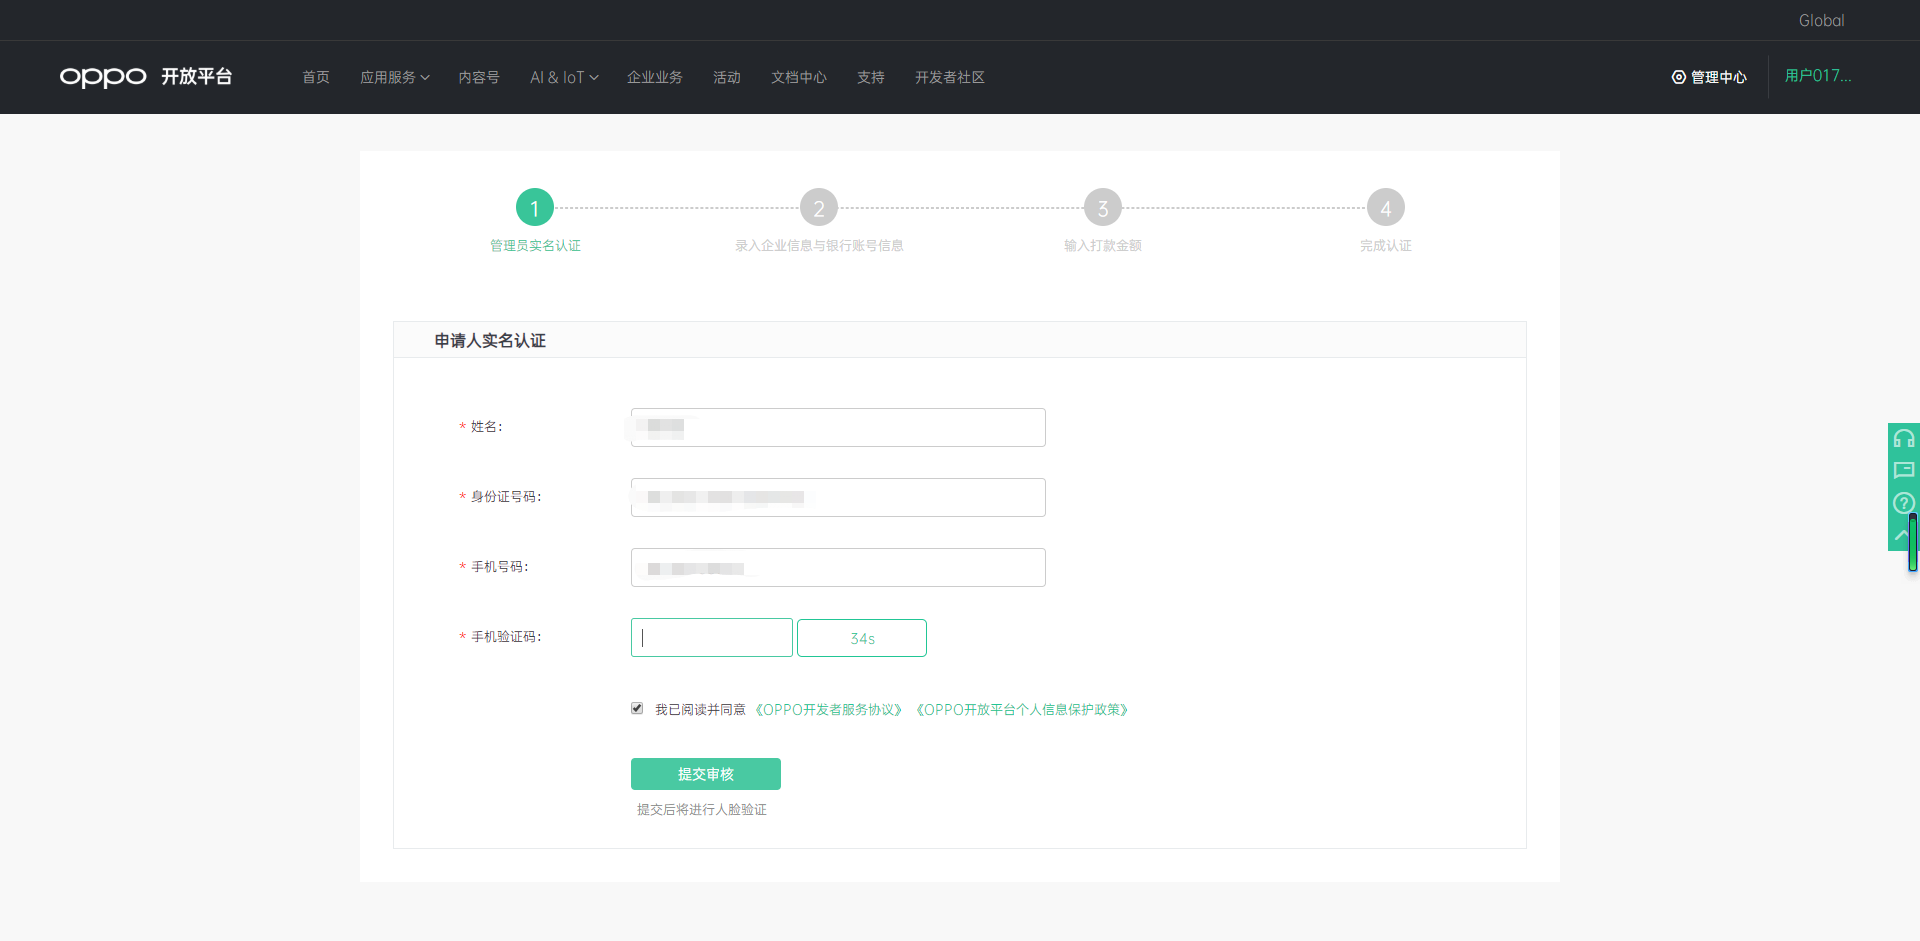
Task: Click the help question mark icon
Action: (x=1904, y=502)
